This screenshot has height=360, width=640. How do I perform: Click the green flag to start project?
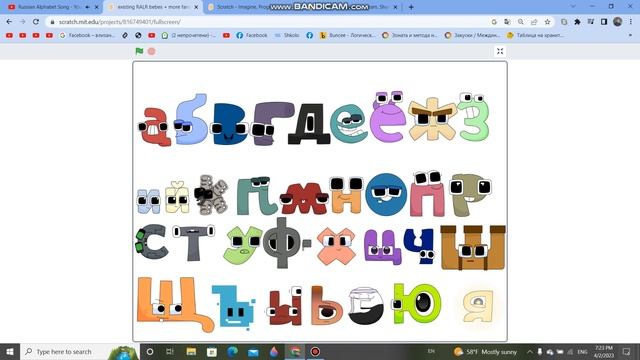[x=139, y=51]
